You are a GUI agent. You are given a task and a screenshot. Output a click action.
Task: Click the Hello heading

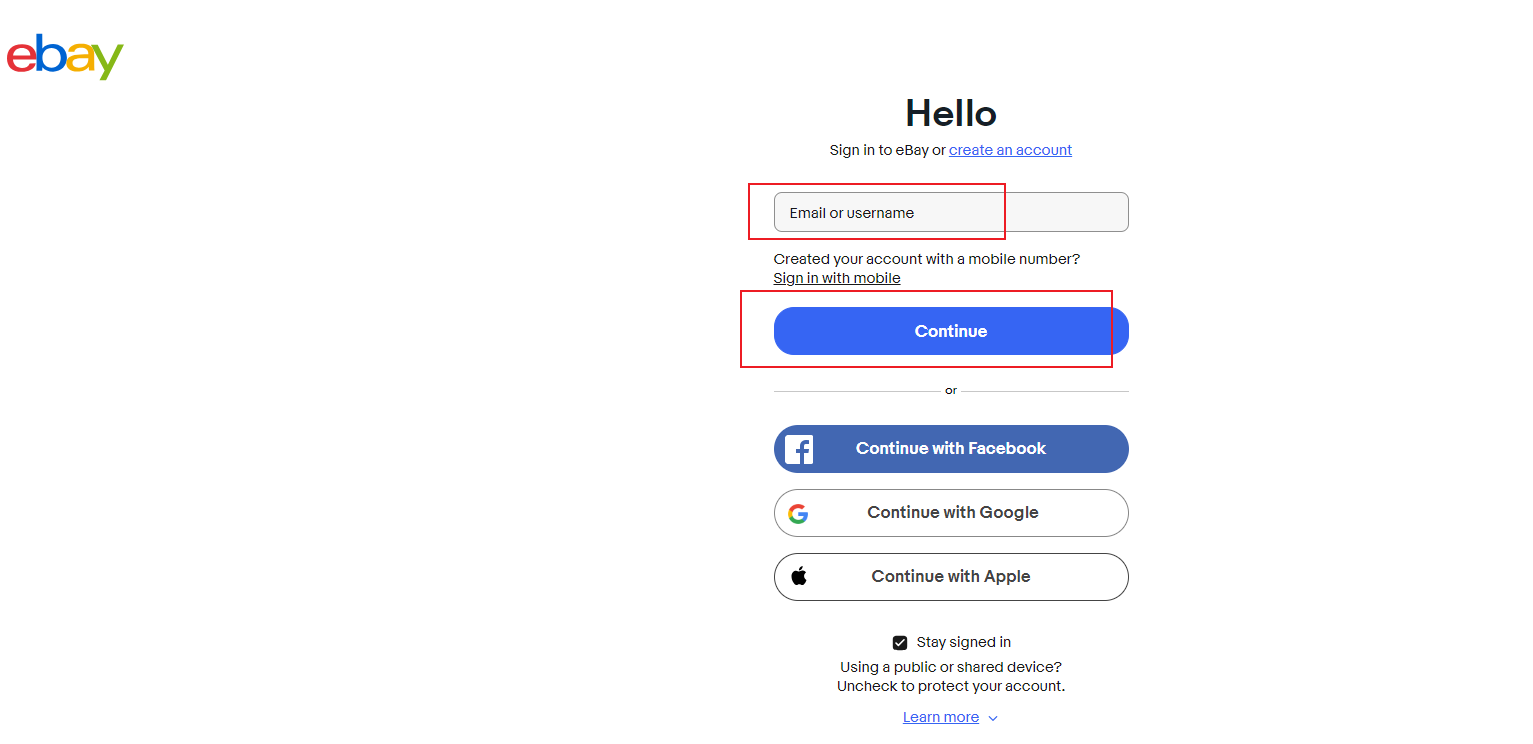point(951,113)
